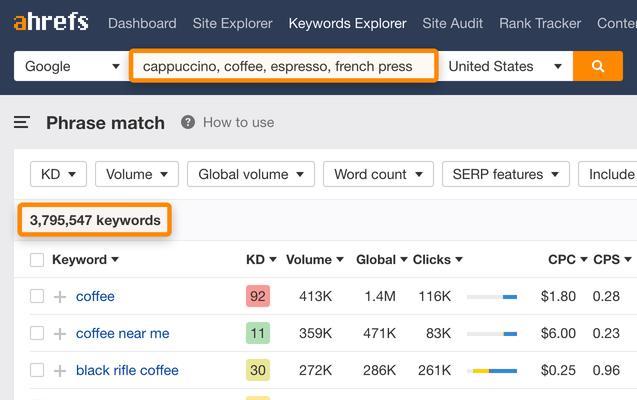Click the plus icon beside coffee near me
The height and width of the screenshot is (400, 637).
tap(60, 333)
